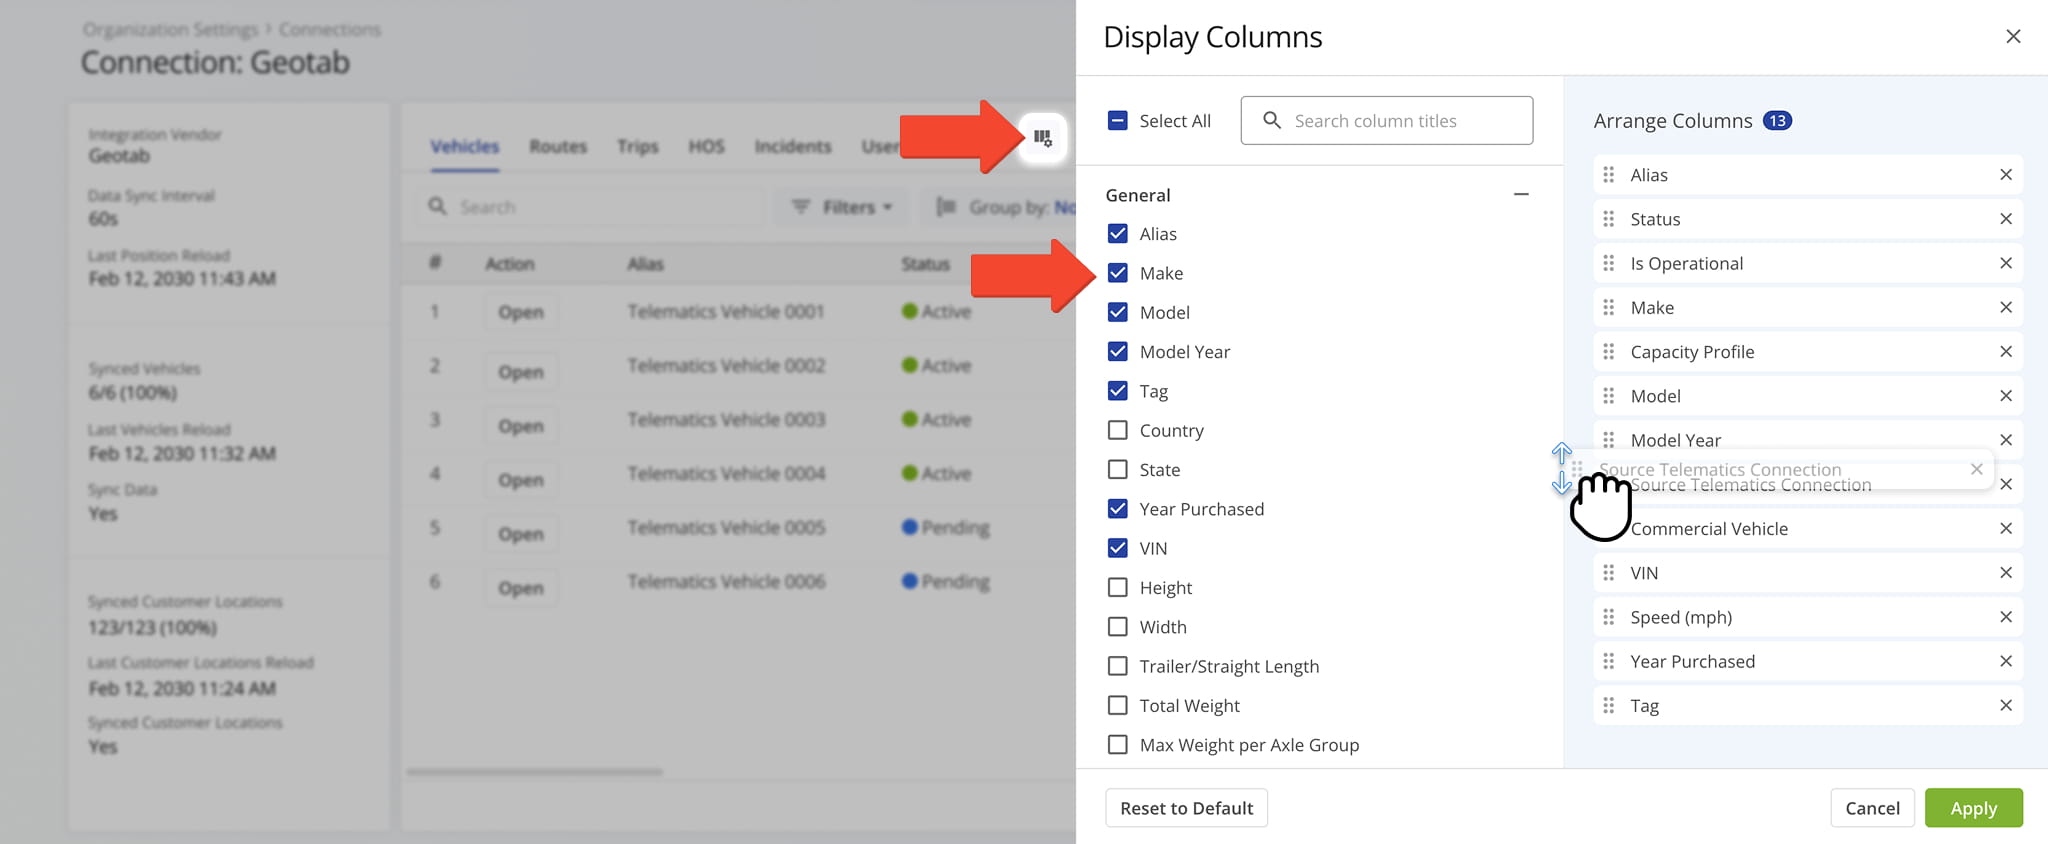Remove Commercial Vehicle from arranged columns
This screenshot has height=844, width=2048.
tap(2005, 528)
